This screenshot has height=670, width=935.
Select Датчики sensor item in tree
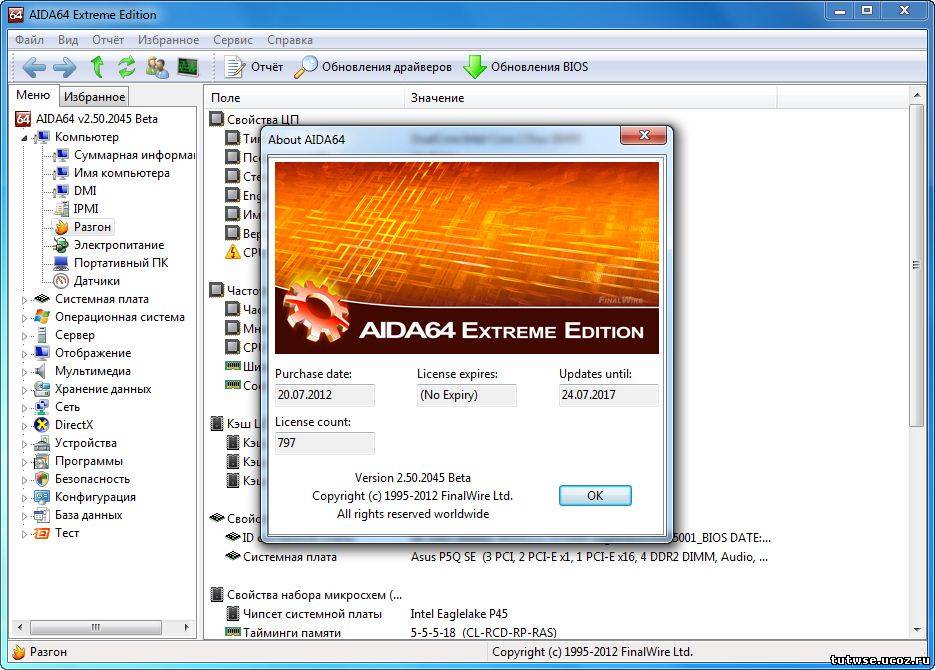pos(96,281)
